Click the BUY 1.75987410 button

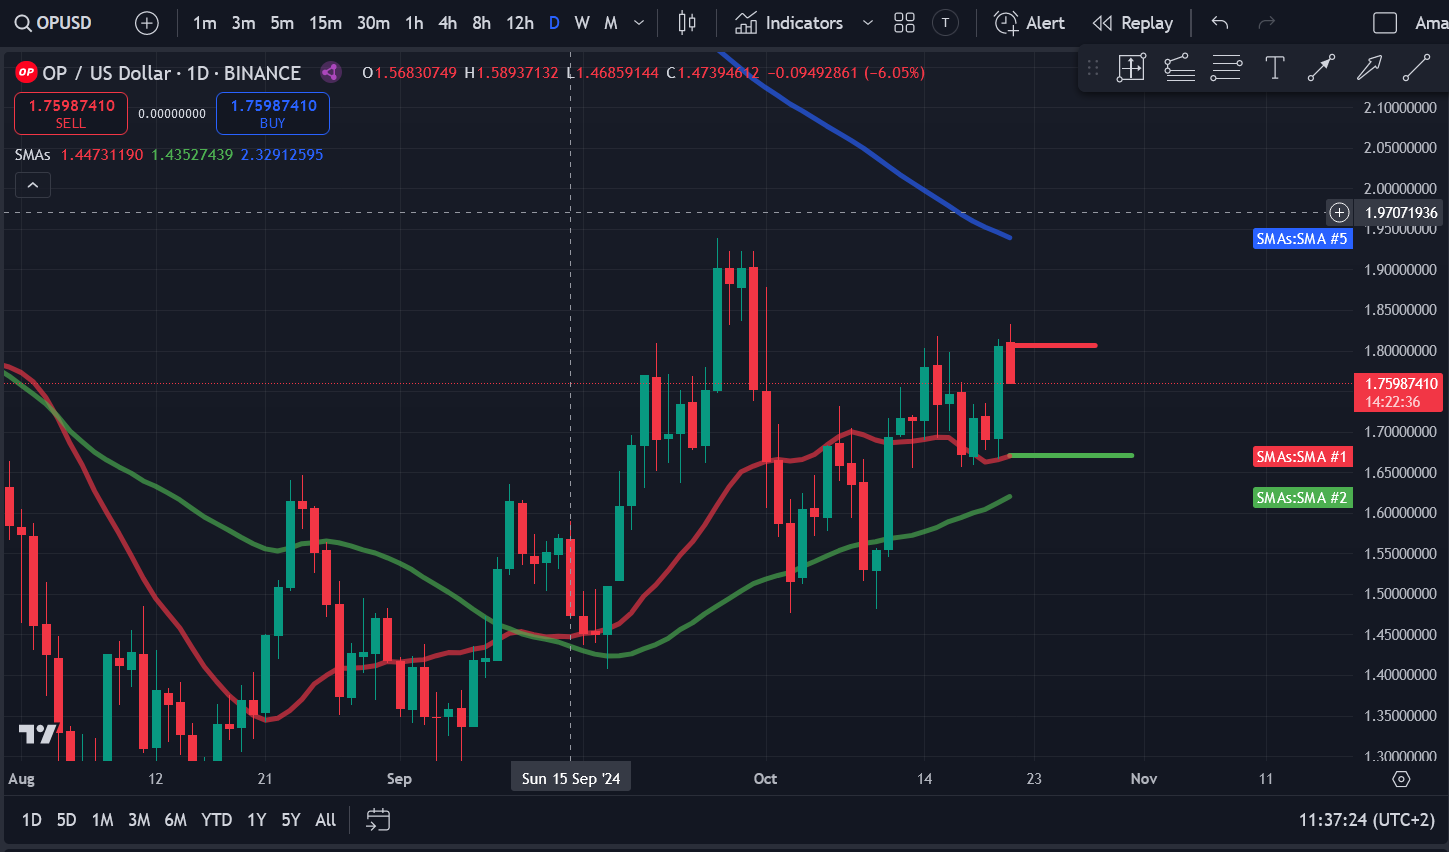273,113
